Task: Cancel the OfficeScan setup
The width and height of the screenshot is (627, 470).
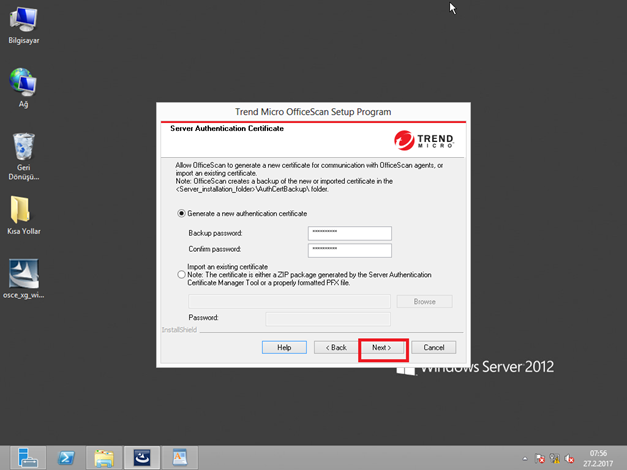Action: 434,347
